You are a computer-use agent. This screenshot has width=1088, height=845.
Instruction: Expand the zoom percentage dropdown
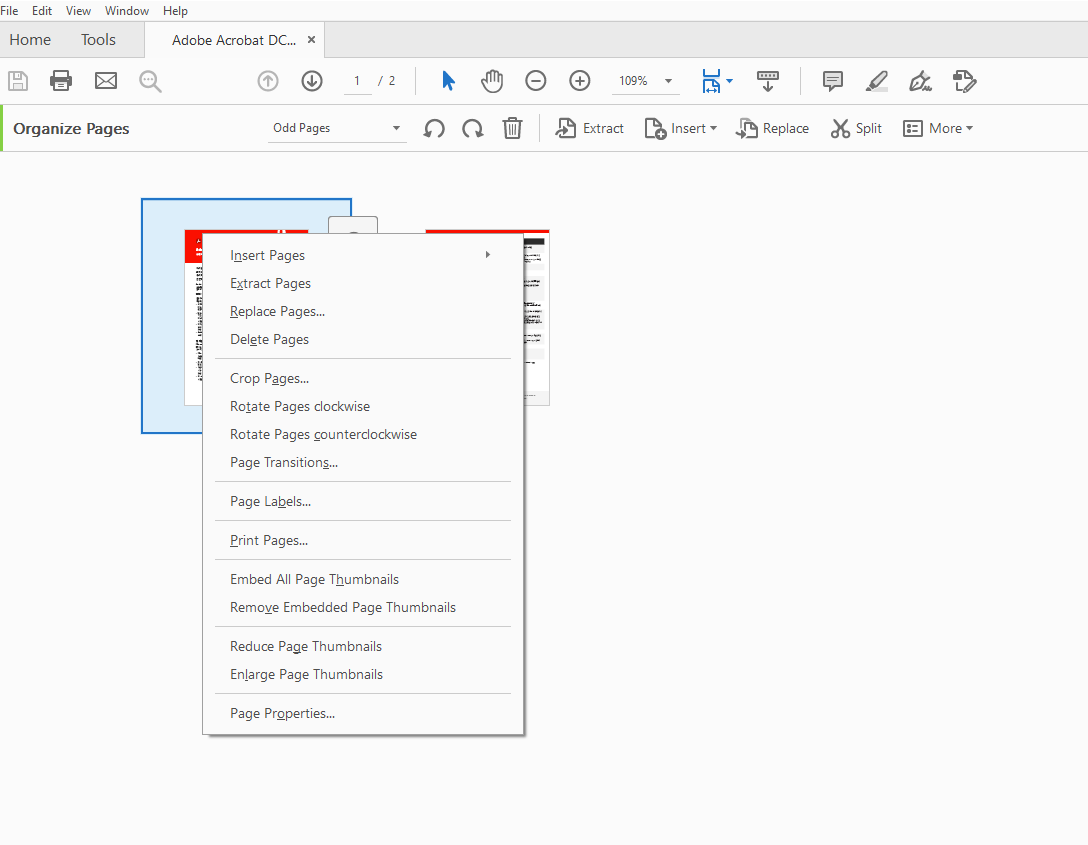(x=668, y=81)
